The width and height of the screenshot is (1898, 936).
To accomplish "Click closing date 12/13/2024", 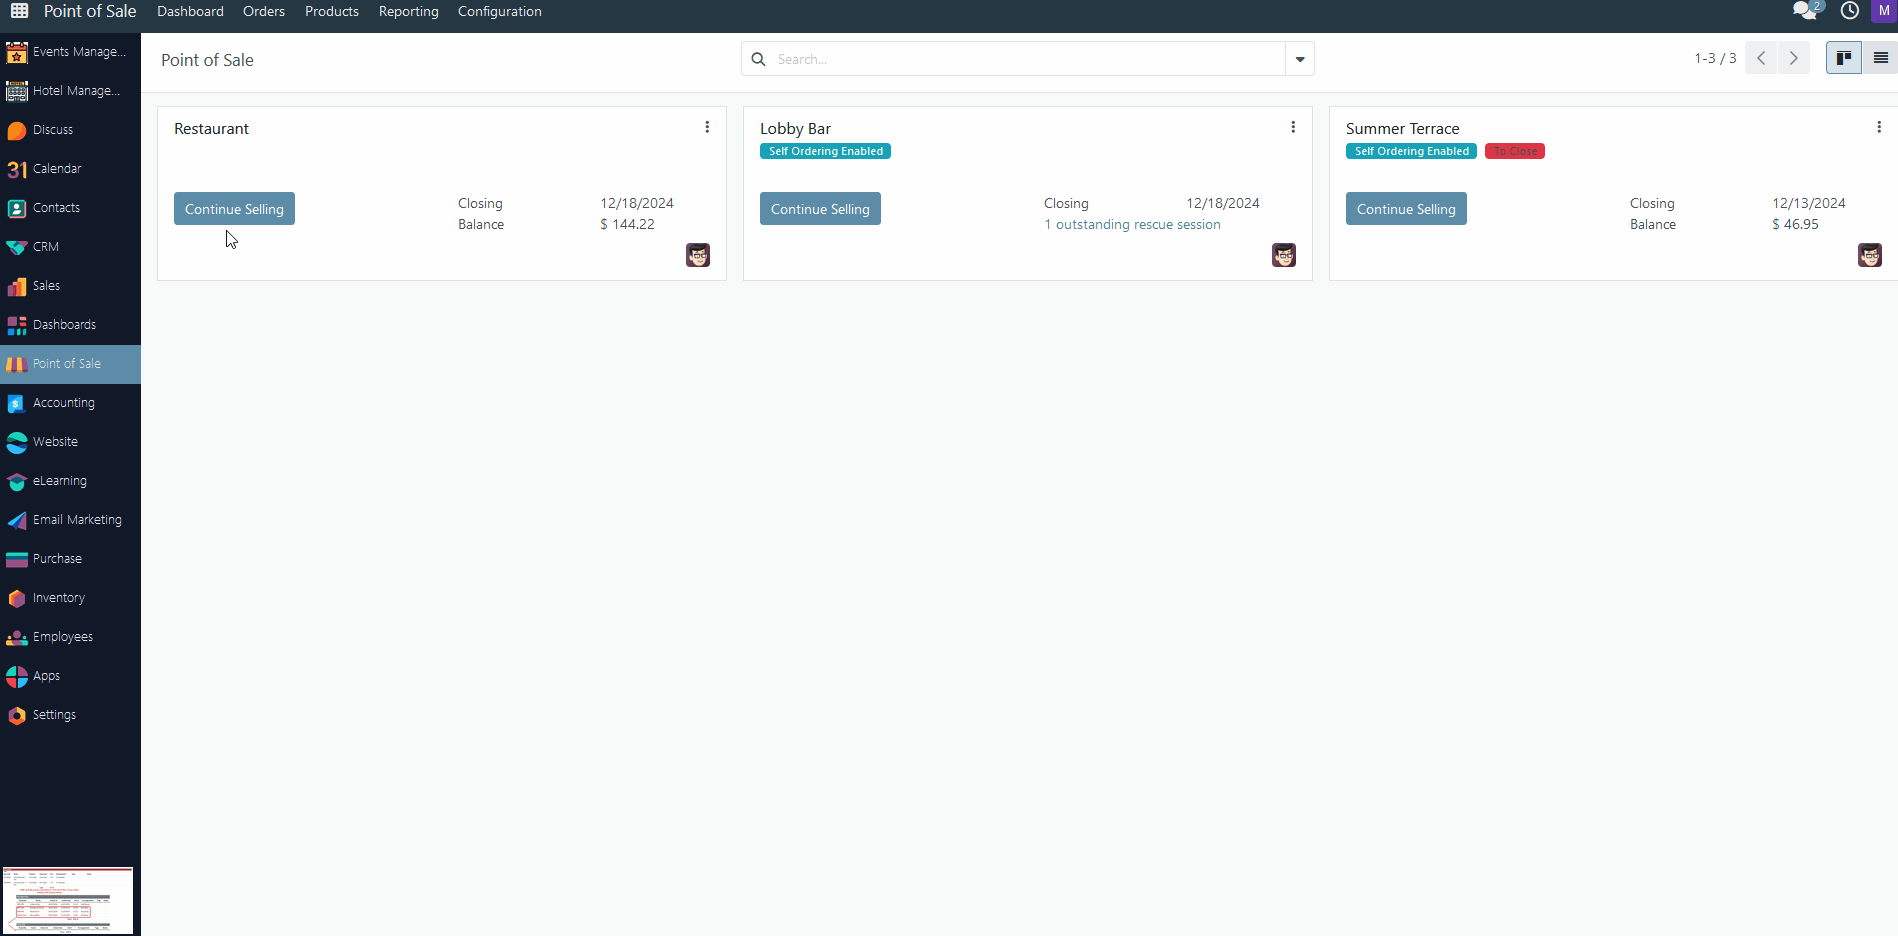I will [x=1809, y=203].
